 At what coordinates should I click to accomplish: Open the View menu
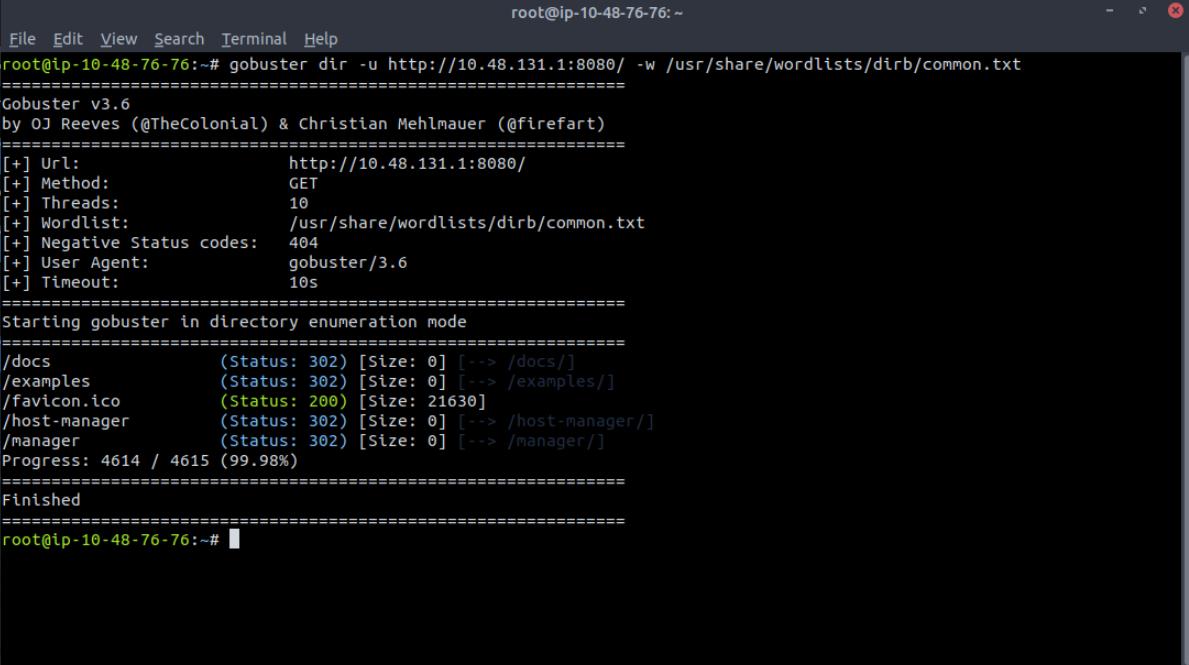tap(118, 39)
